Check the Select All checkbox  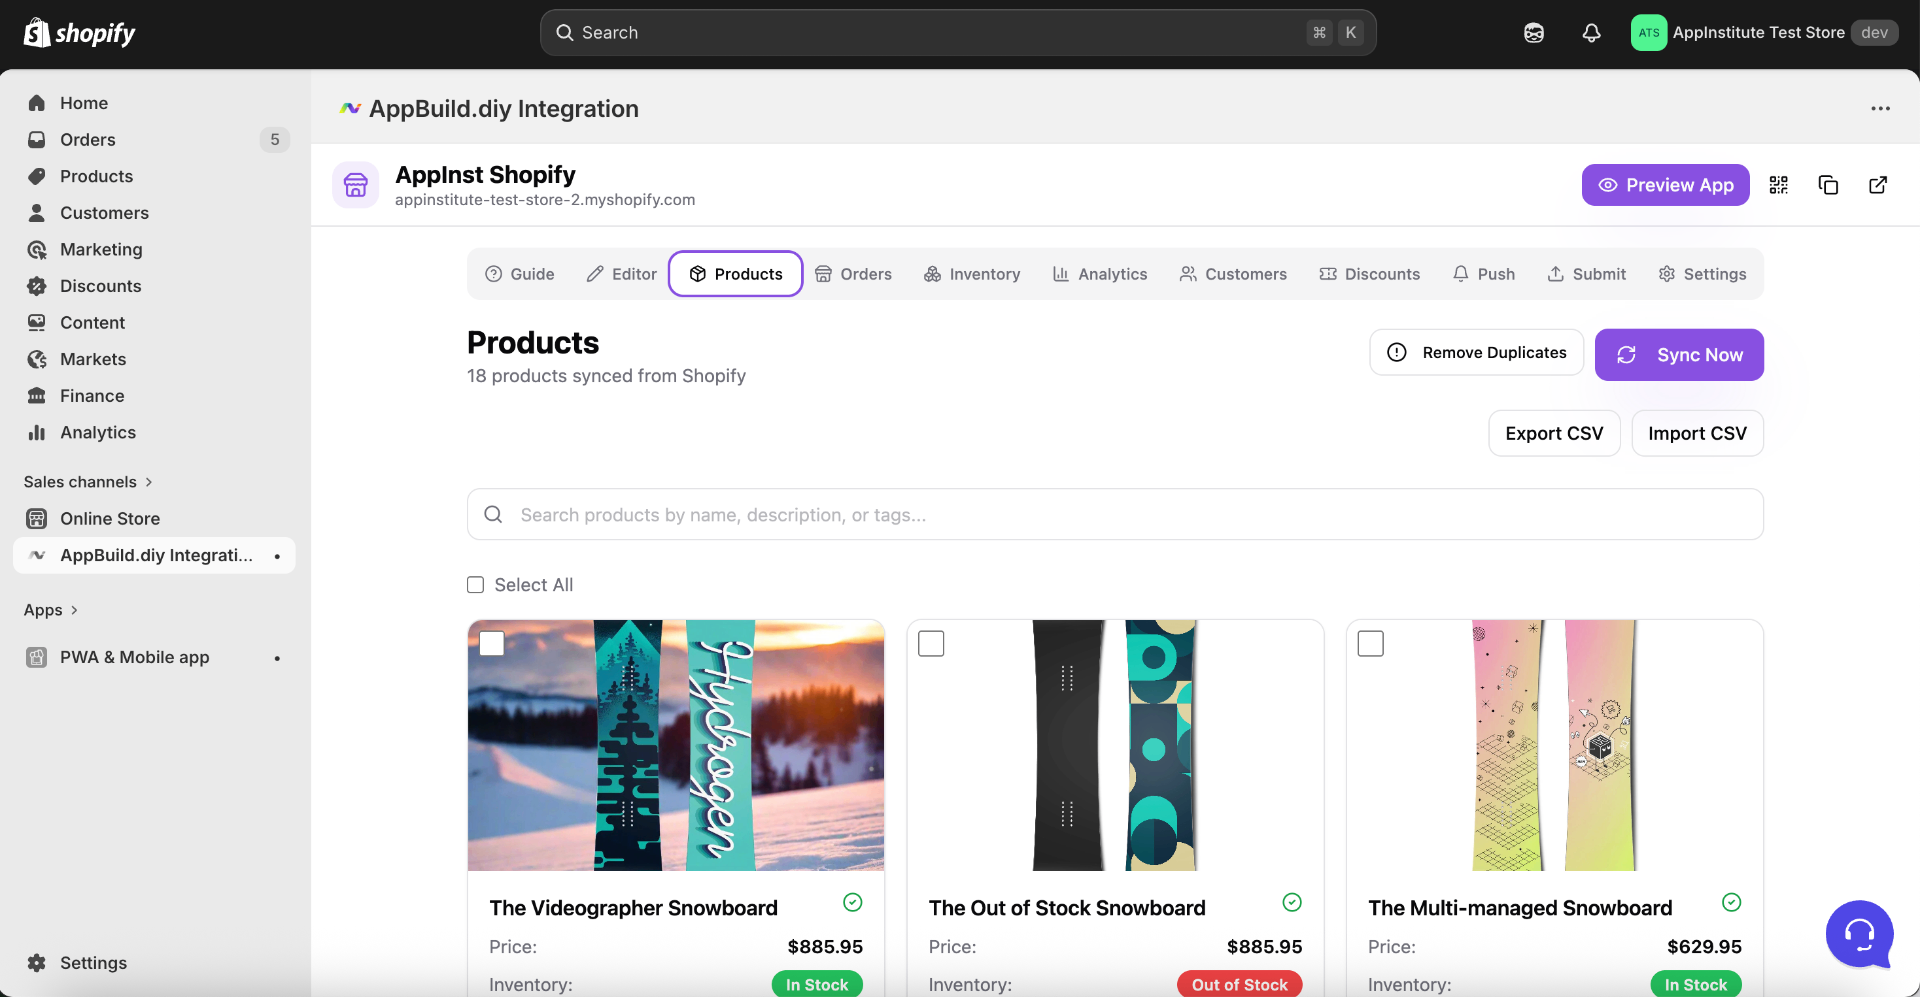pos(476,585)
